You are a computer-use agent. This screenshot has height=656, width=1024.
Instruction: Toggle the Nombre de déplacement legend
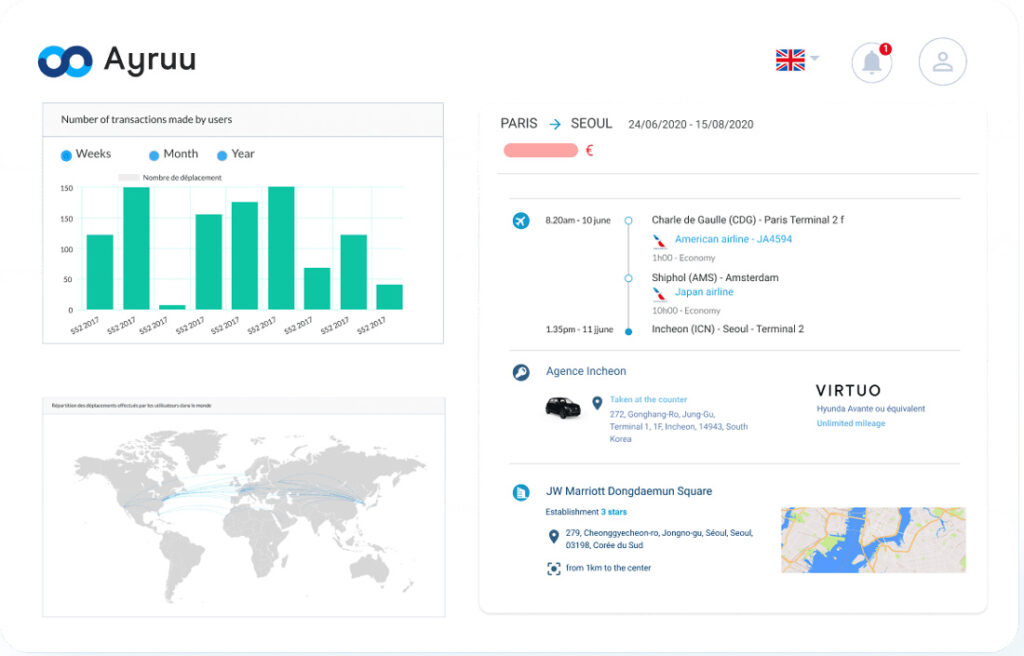tap(130, 177)
